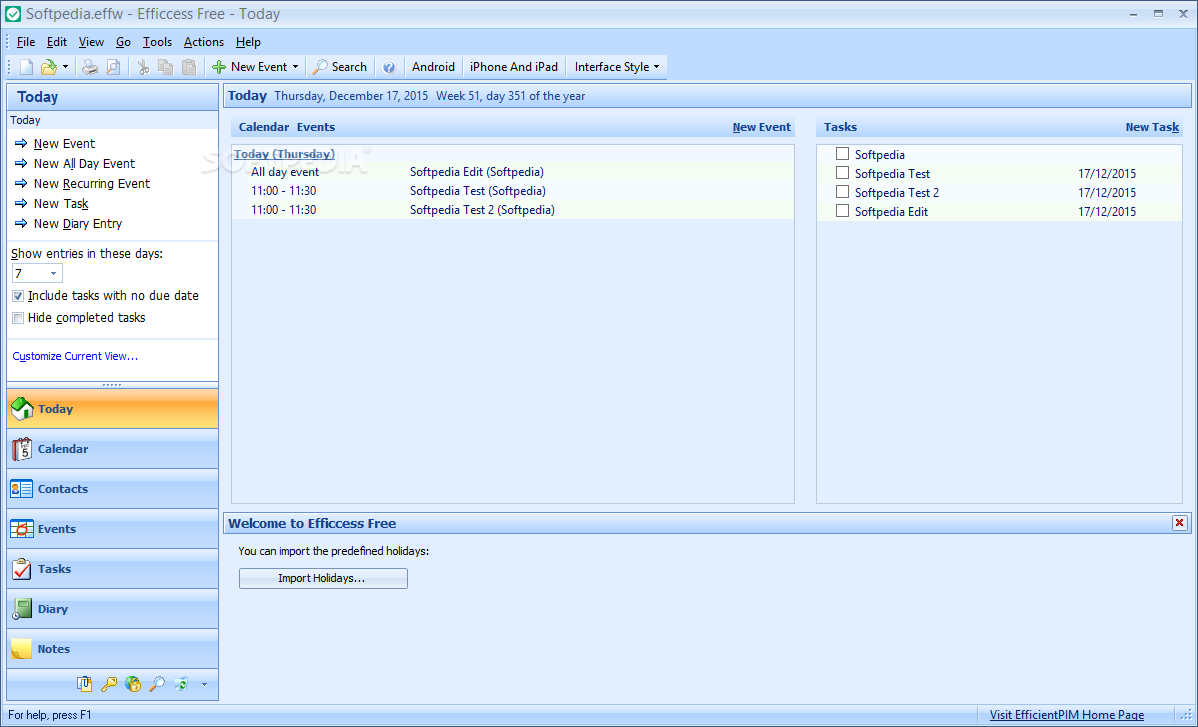Open the Events section in navigation pane

(x=112, y=528)
